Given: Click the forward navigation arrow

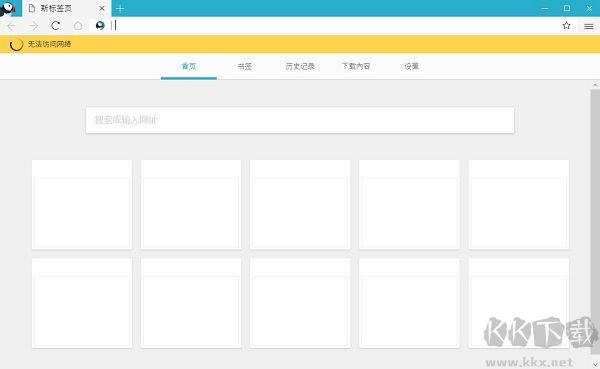Looking at the screenshot, I should tap(34, 26).
